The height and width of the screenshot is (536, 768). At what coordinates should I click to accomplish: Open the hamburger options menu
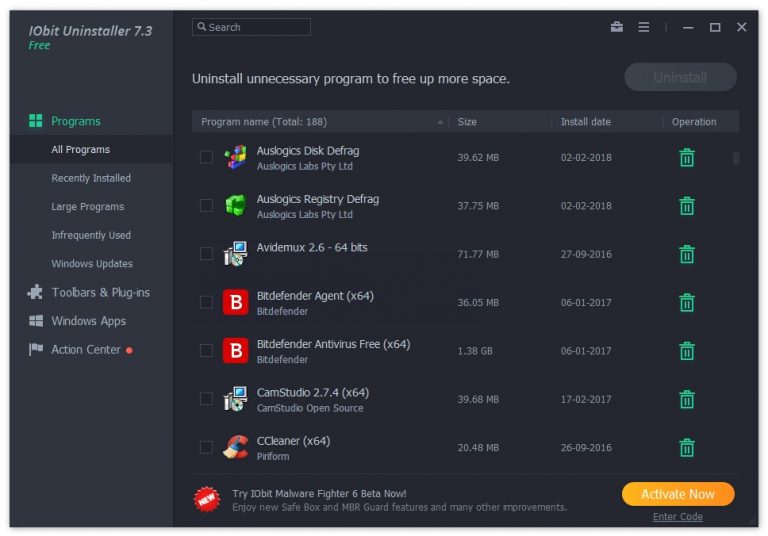pos(644,27)
